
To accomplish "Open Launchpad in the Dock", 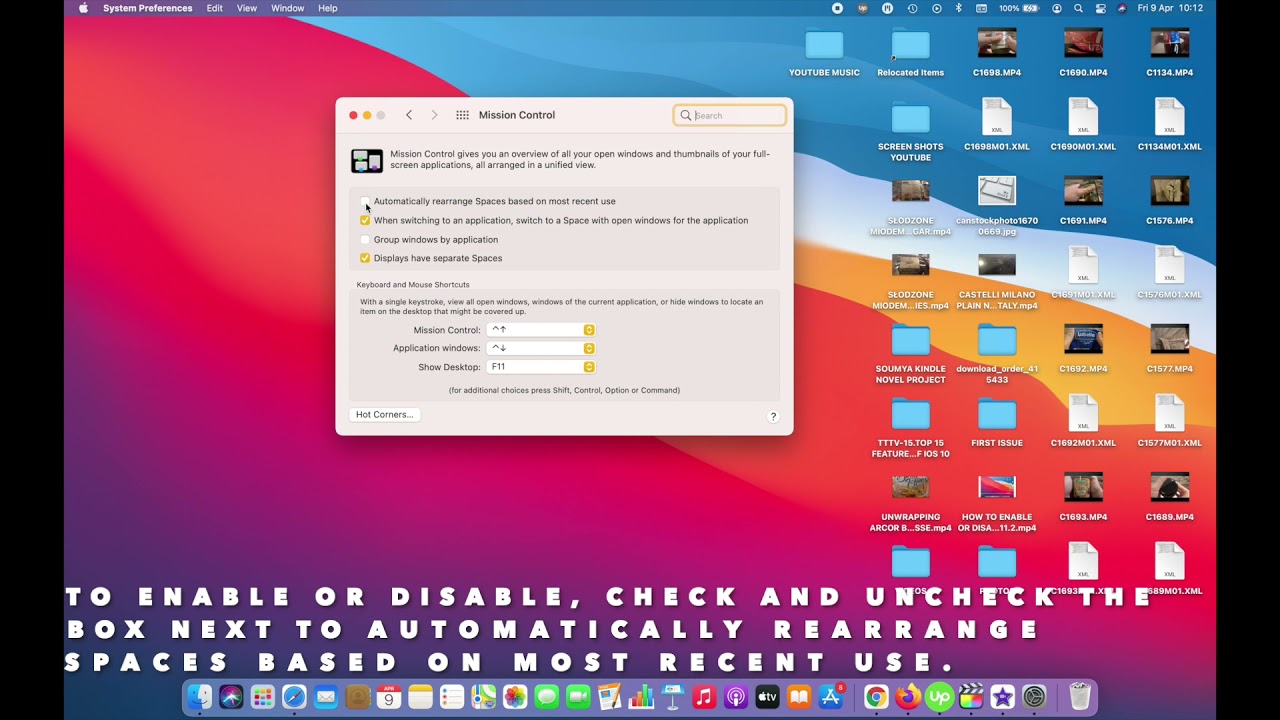I will (x=263, y=697).
